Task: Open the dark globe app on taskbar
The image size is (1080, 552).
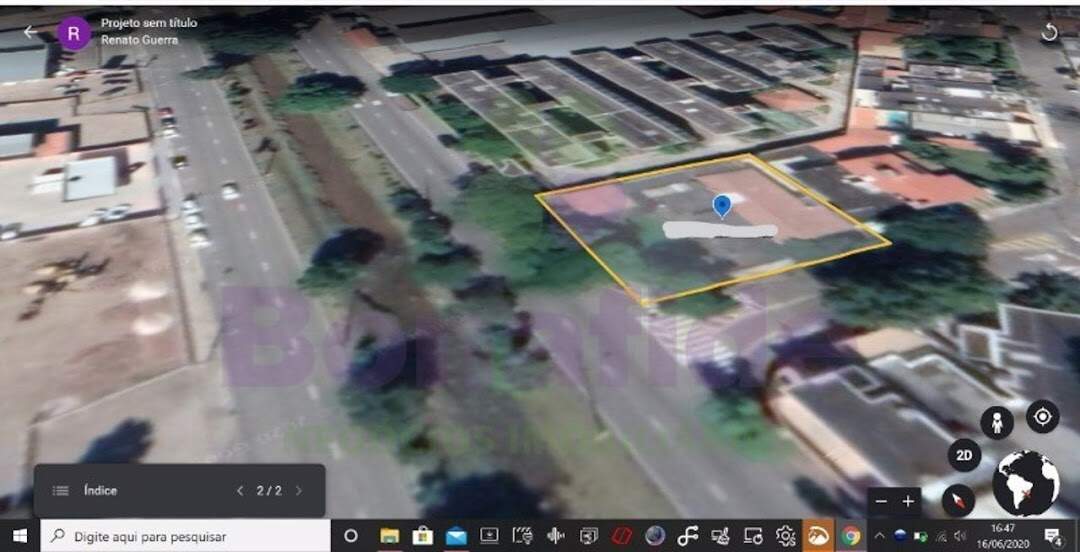Action: (654, 536)
